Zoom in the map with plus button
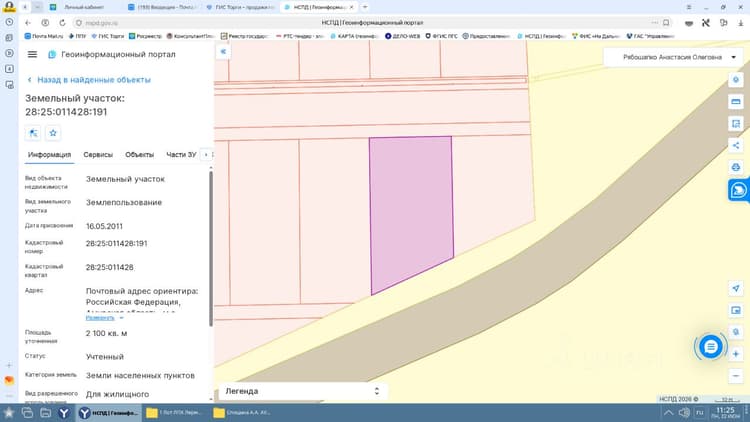The width and height of the screenshot is (750, 422). coord(736,354)
